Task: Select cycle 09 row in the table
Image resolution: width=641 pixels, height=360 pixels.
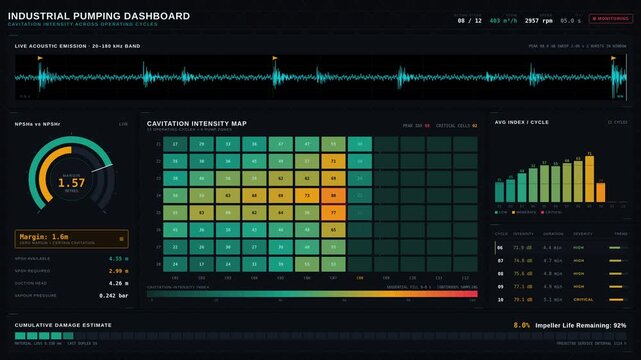Action: (x=562, y=287)
